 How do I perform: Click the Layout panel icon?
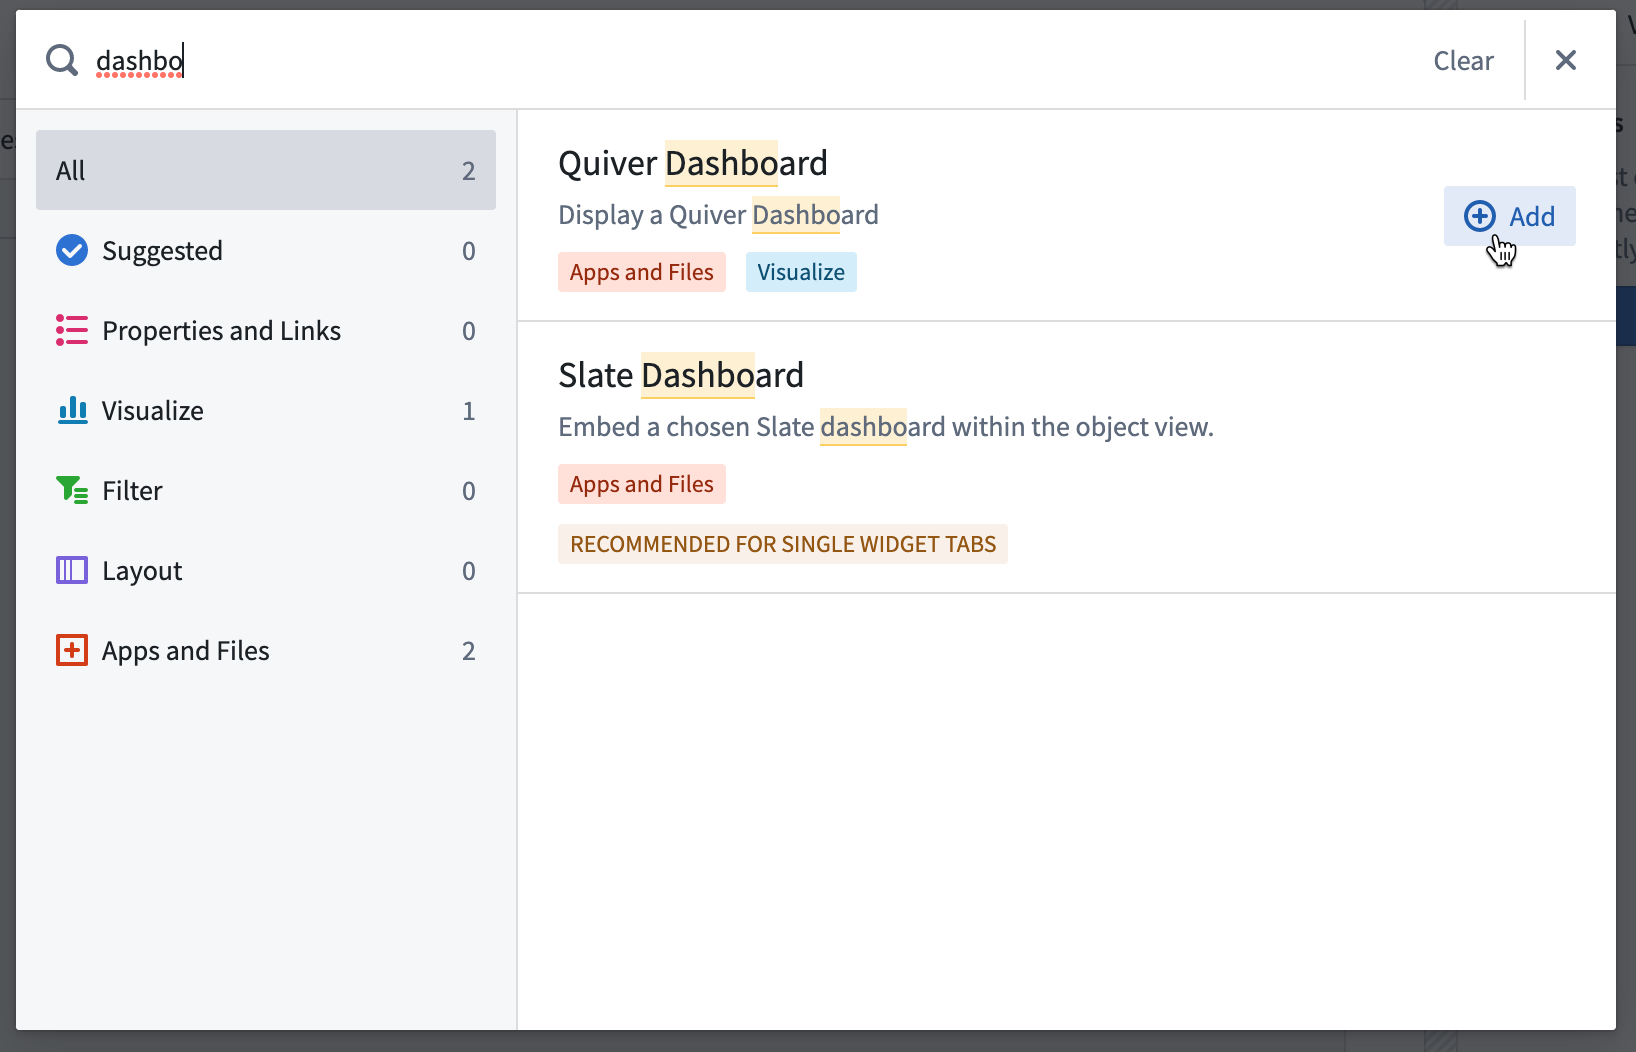coord(72,570)
